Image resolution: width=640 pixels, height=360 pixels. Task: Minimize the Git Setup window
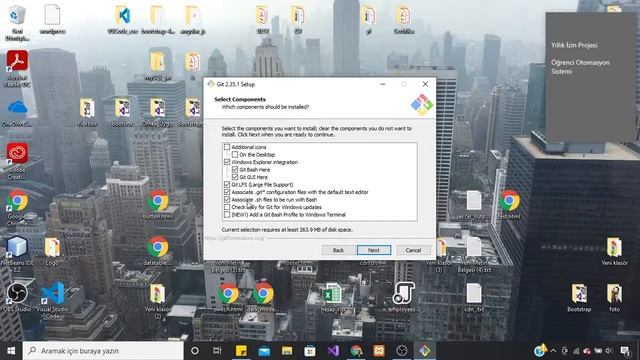click(x=382, y=84)
